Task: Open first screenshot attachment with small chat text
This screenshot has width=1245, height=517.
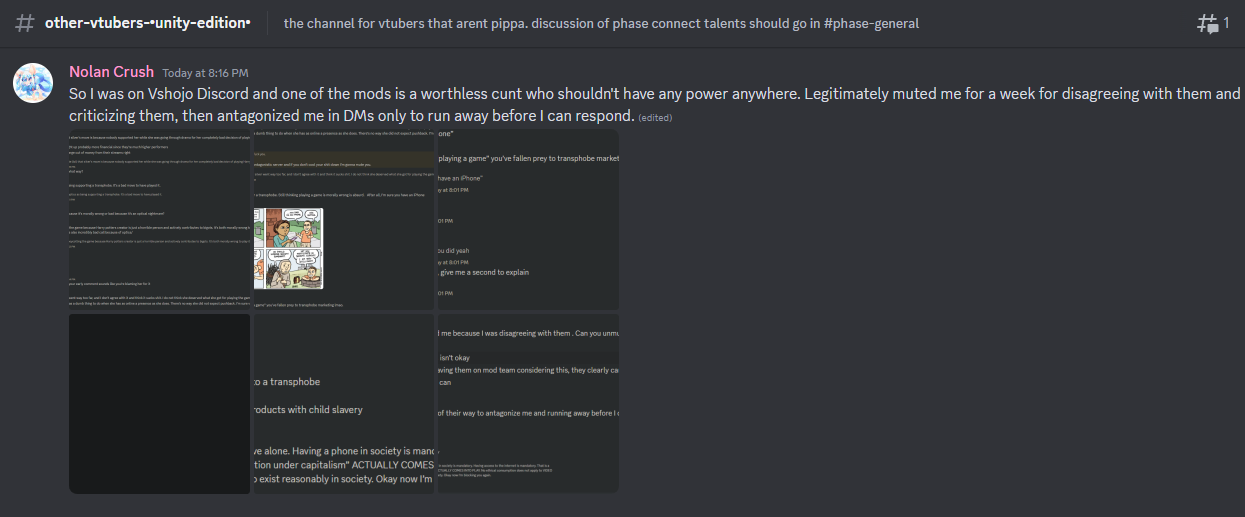Action: 159,219
